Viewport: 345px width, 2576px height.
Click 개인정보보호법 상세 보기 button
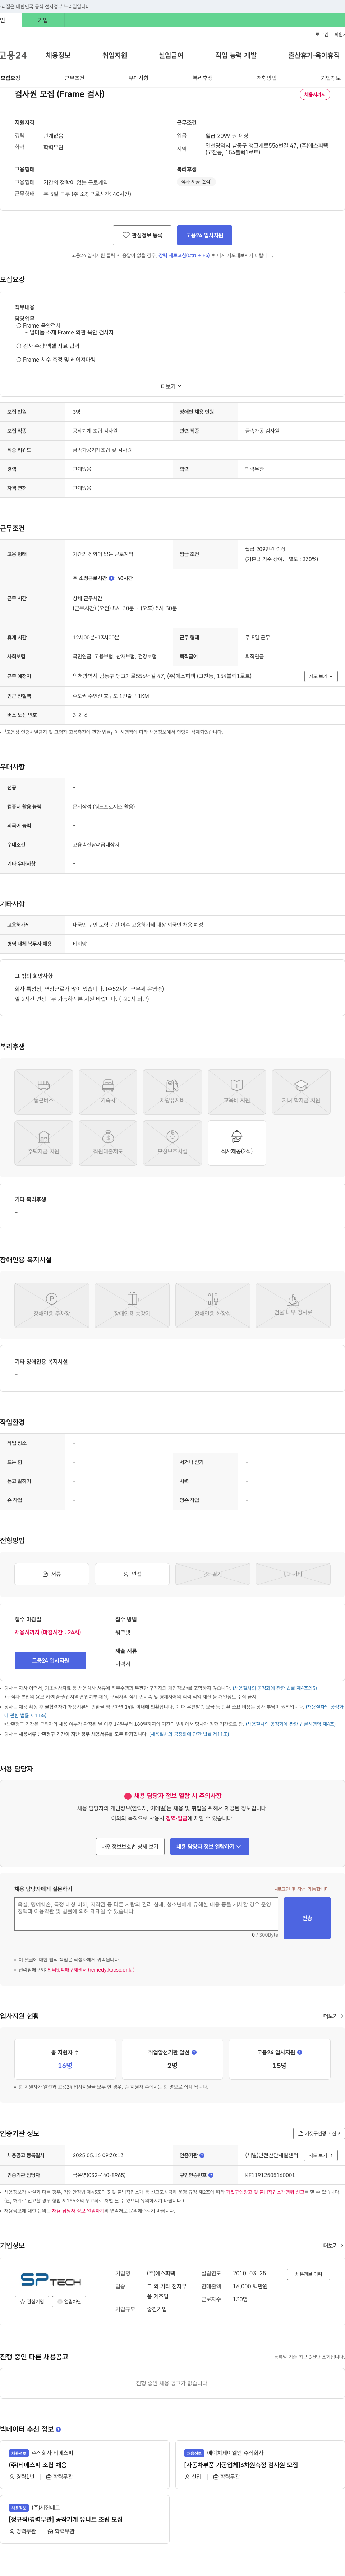tap(130, 1846)
